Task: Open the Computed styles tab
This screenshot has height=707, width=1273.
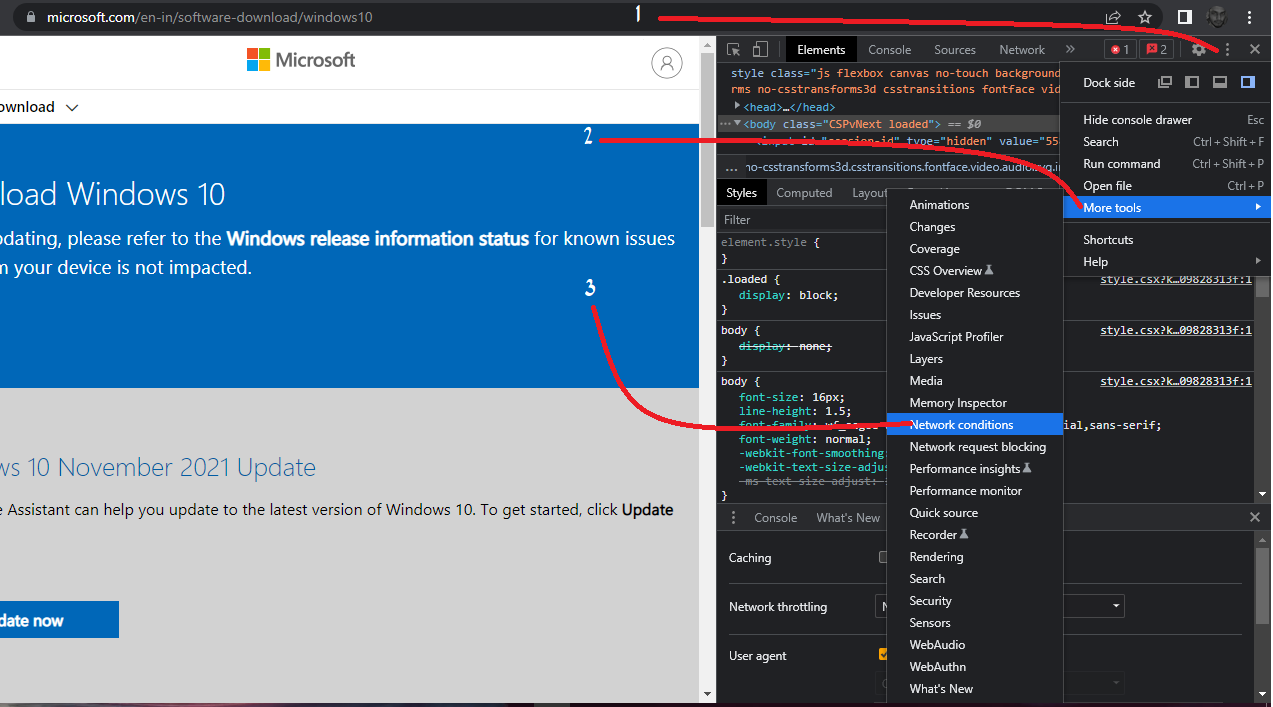Action: coord(804,193)
